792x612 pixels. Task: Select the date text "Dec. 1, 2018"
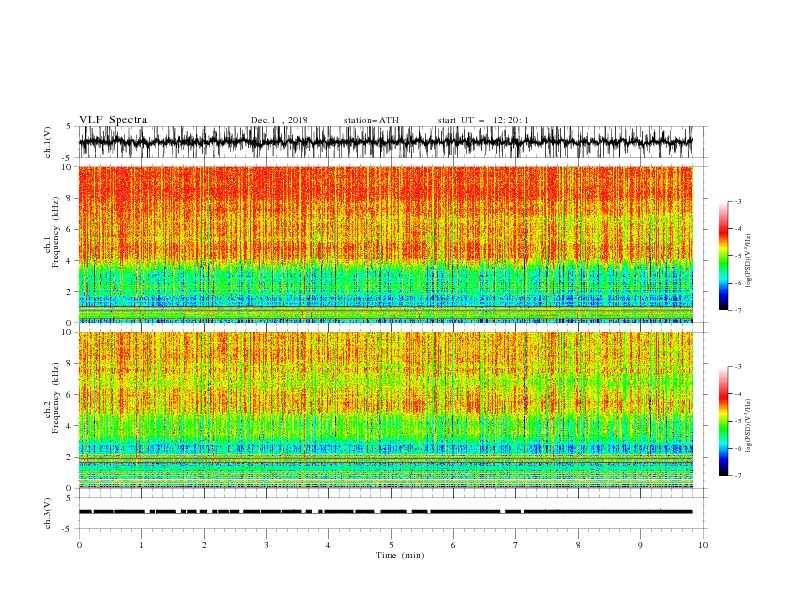coord(279,120)
